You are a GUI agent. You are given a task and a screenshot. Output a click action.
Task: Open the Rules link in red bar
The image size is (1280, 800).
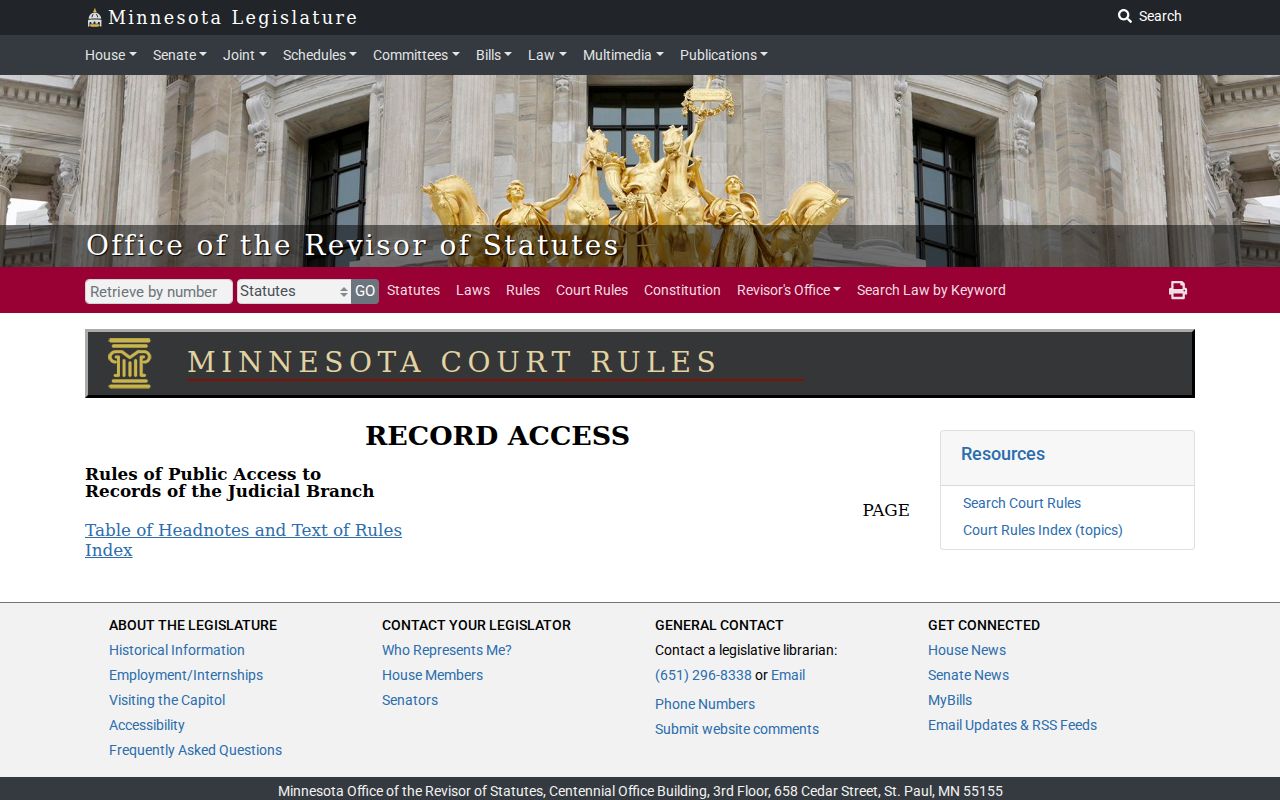[x=523, y=290]
